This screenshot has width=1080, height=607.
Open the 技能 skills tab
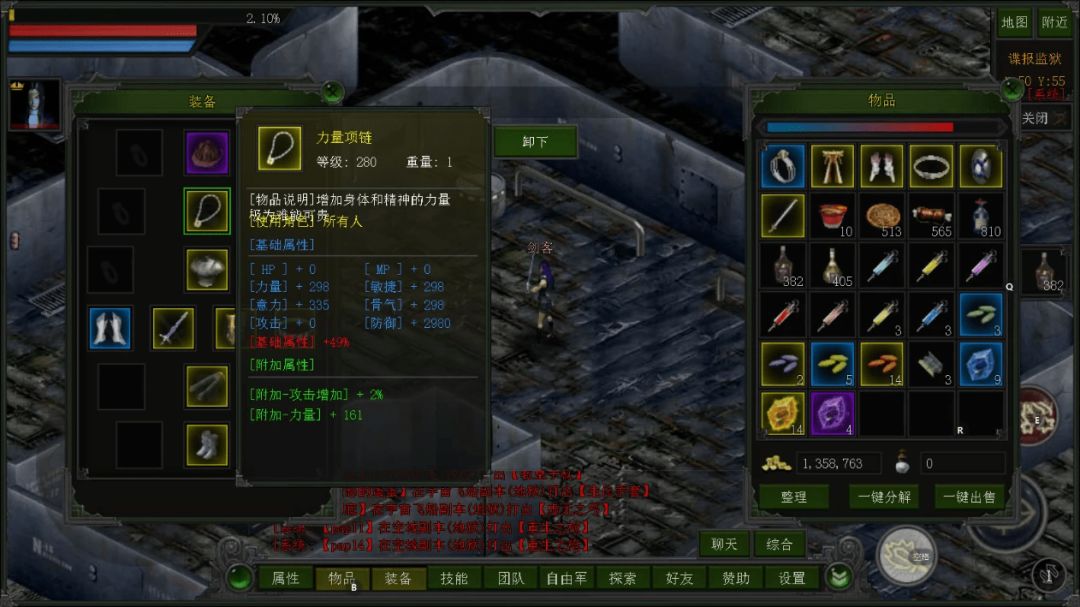coord(454,578)
